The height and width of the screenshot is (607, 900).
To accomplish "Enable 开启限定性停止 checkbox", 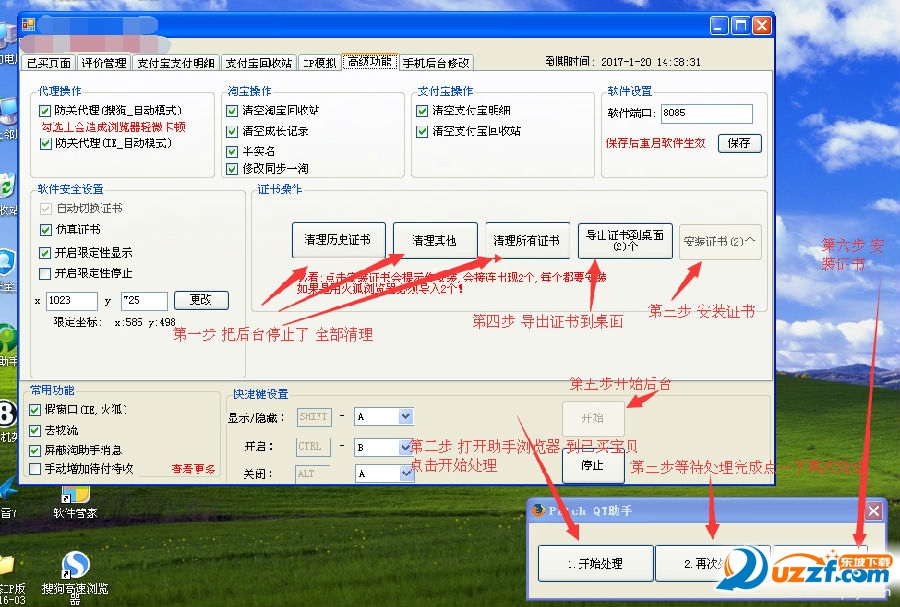I will click(44, 273).
